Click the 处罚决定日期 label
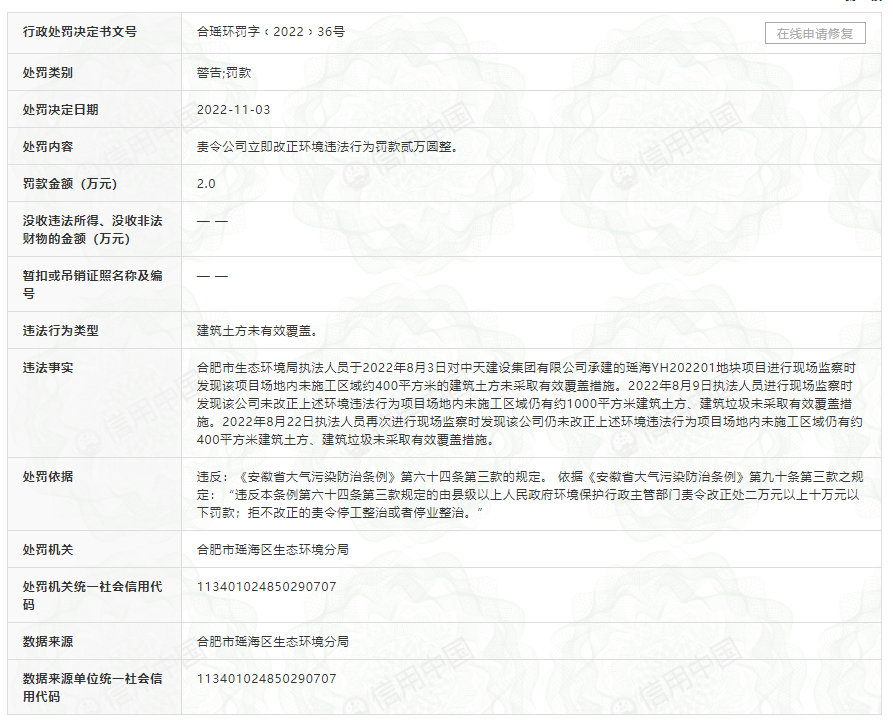The height and width of the screenshot is (723, 893). click(x=60, y=109)
